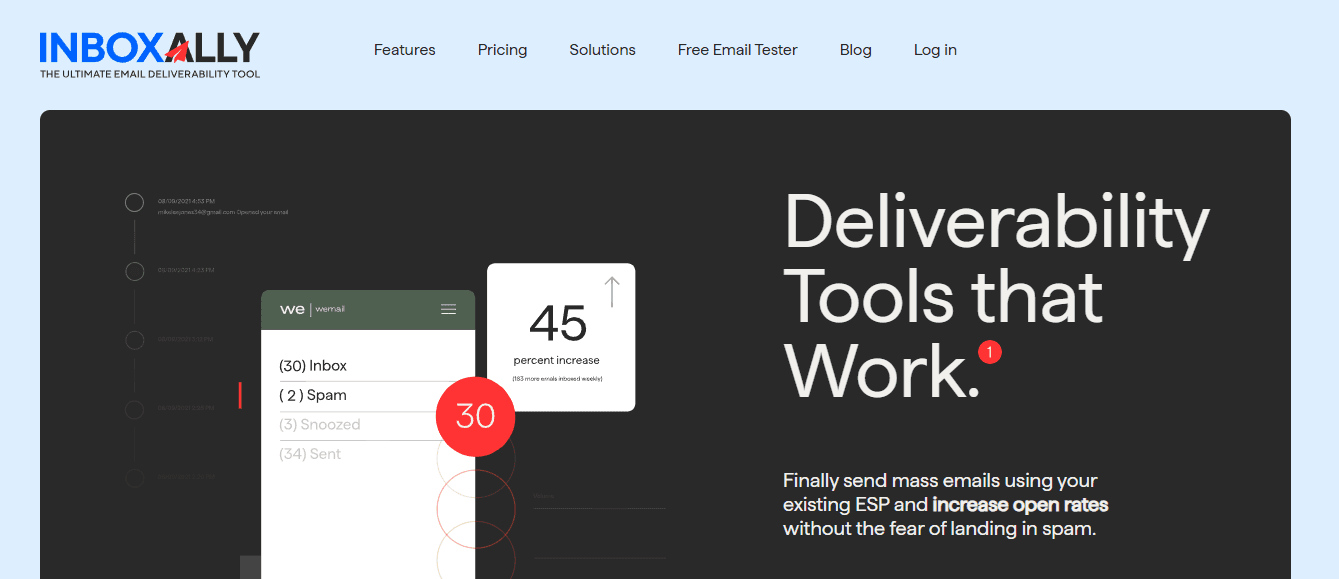Open the Features menu

404,49
